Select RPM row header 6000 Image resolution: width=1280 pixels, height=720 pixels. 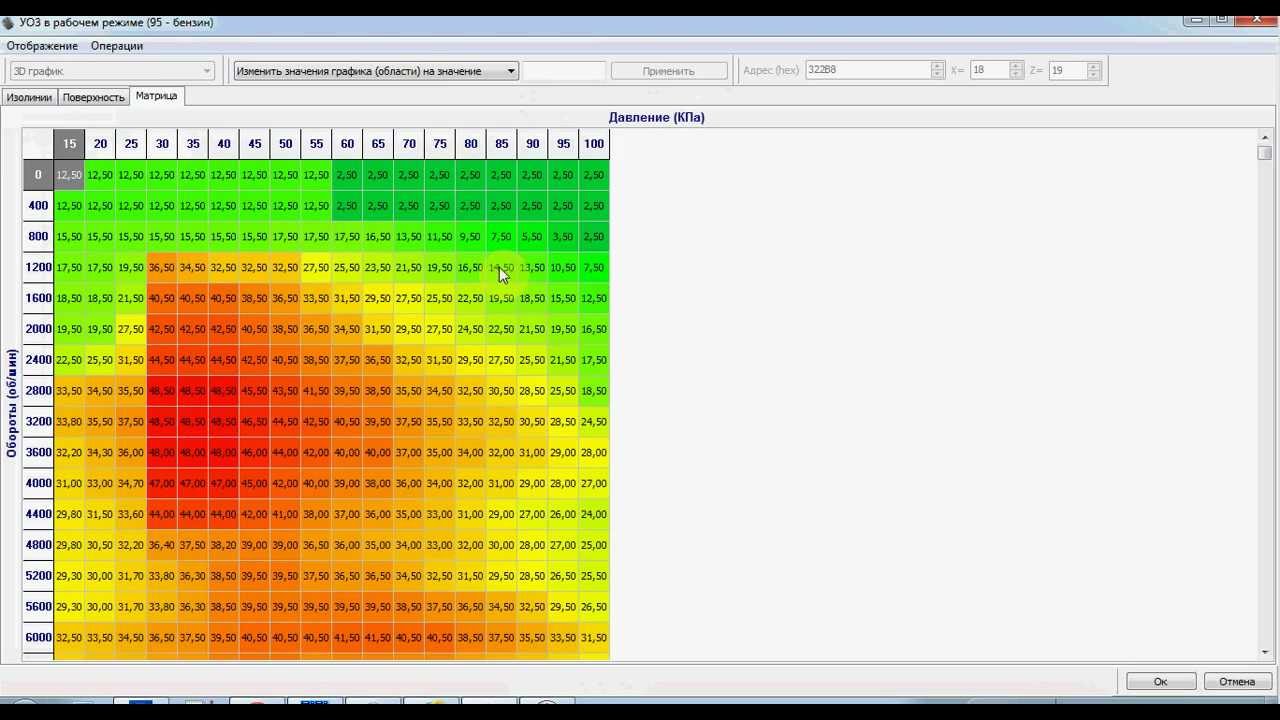(38, 638)
